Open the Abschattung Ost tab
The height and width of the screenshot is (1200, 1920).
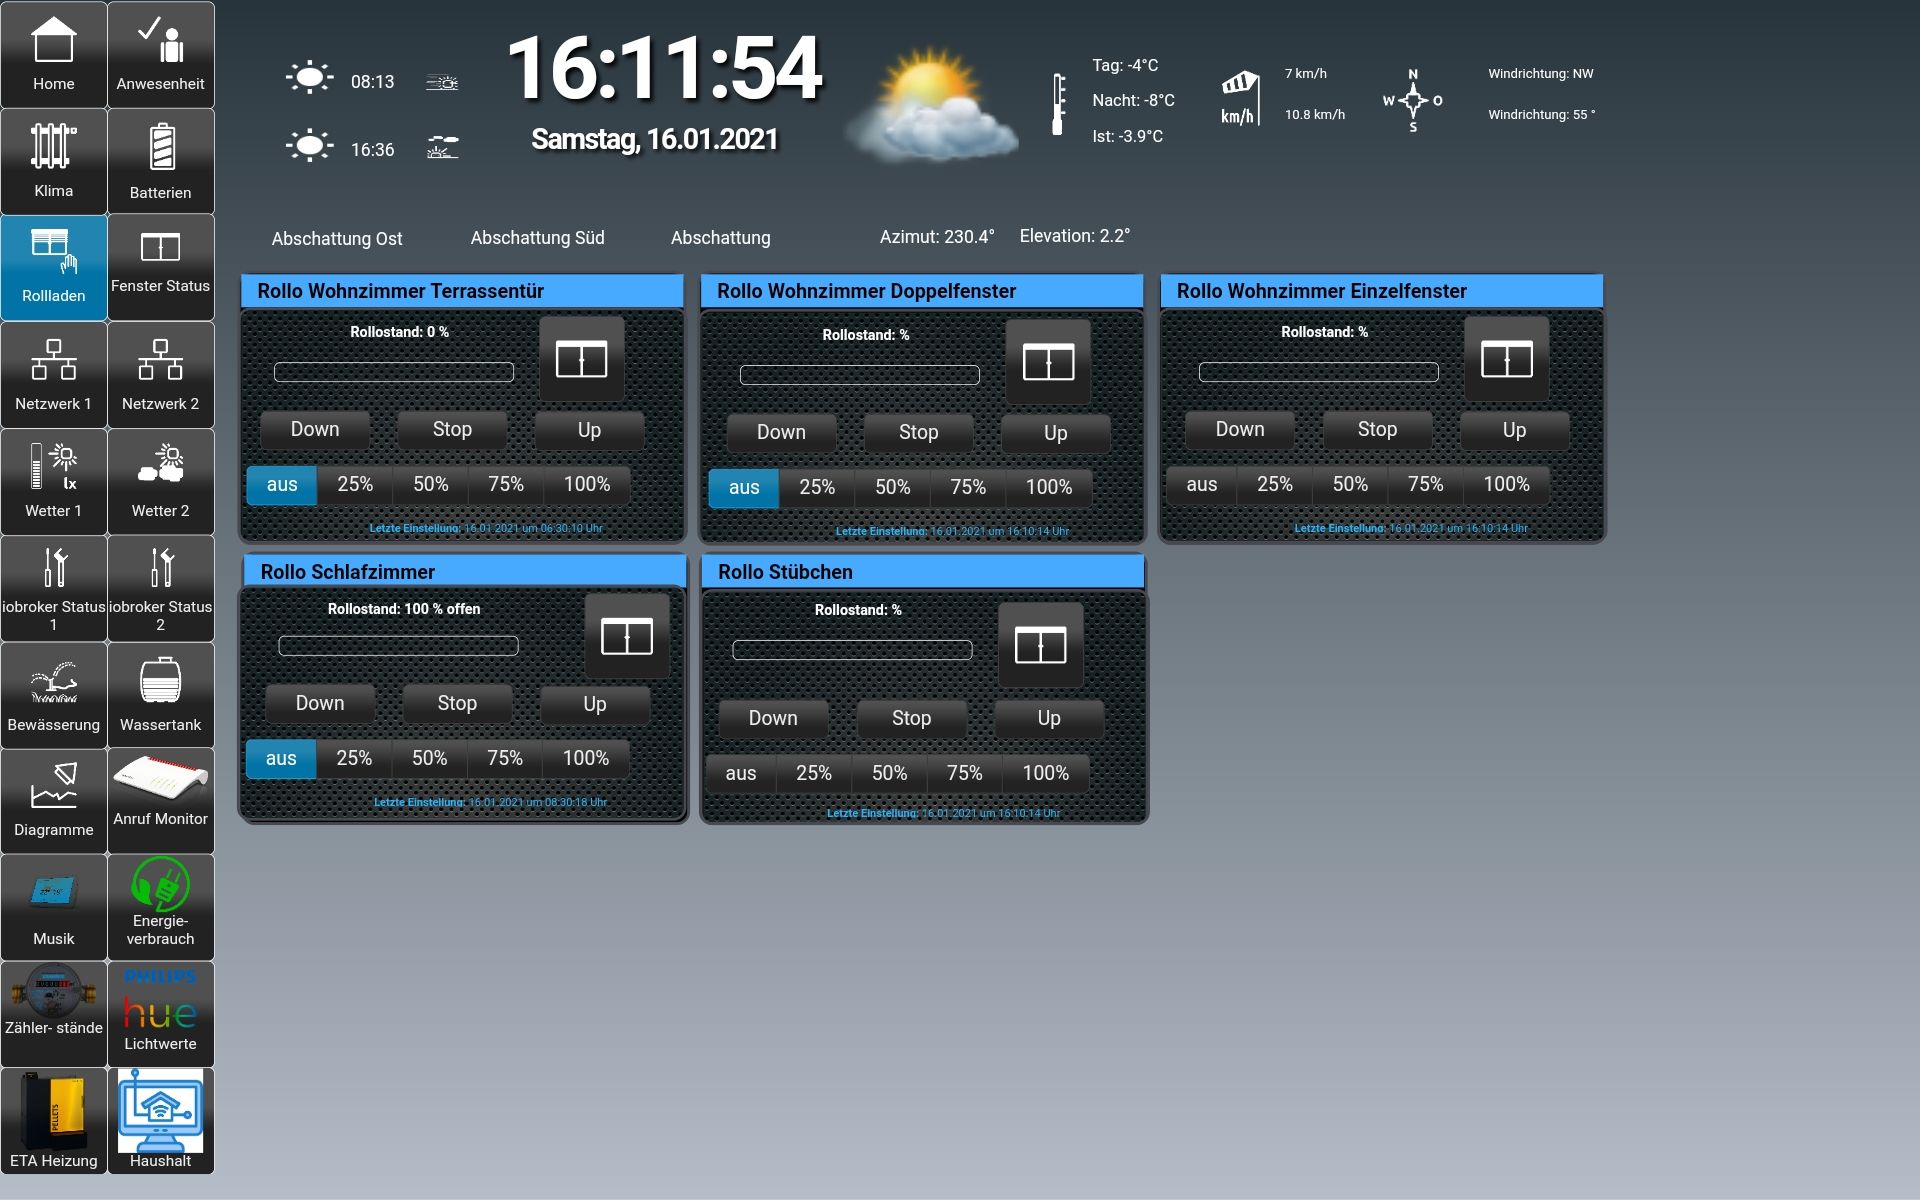336,239
